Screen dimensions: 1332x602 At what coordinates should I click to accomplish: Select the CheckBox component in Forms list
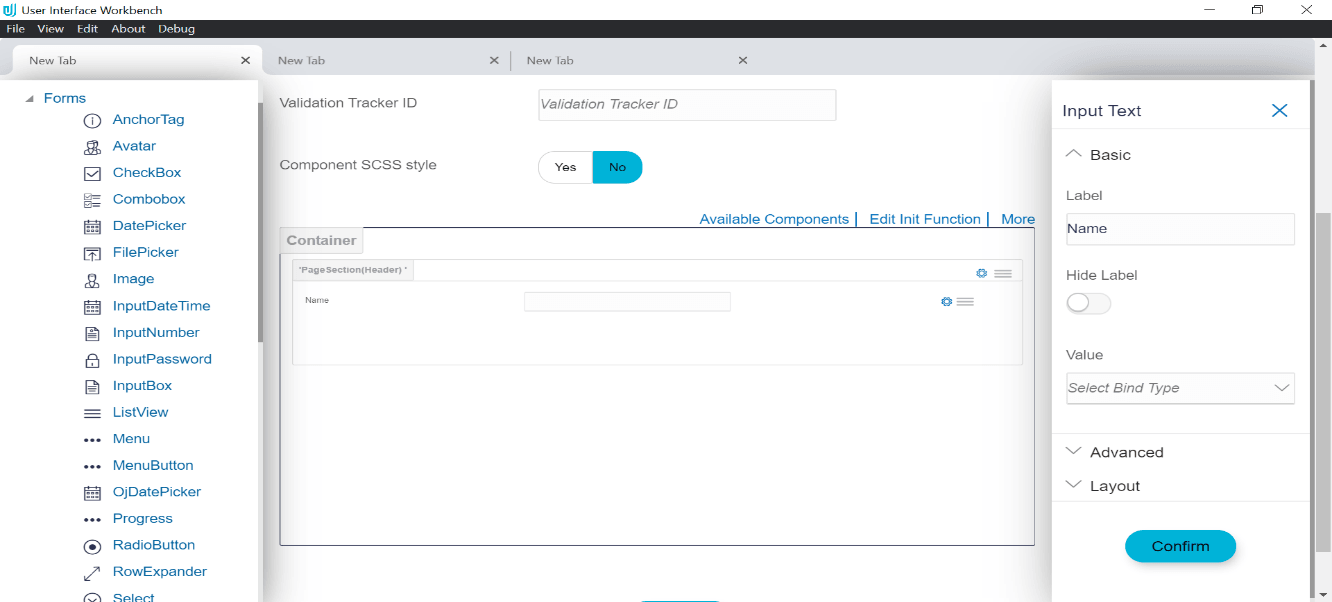coord(146,172)
